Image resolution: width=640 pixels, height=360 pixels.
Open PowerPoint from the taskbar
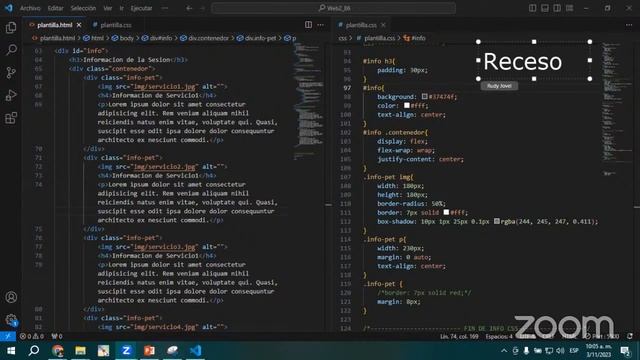pyautogui.click(x=149, y=351)
